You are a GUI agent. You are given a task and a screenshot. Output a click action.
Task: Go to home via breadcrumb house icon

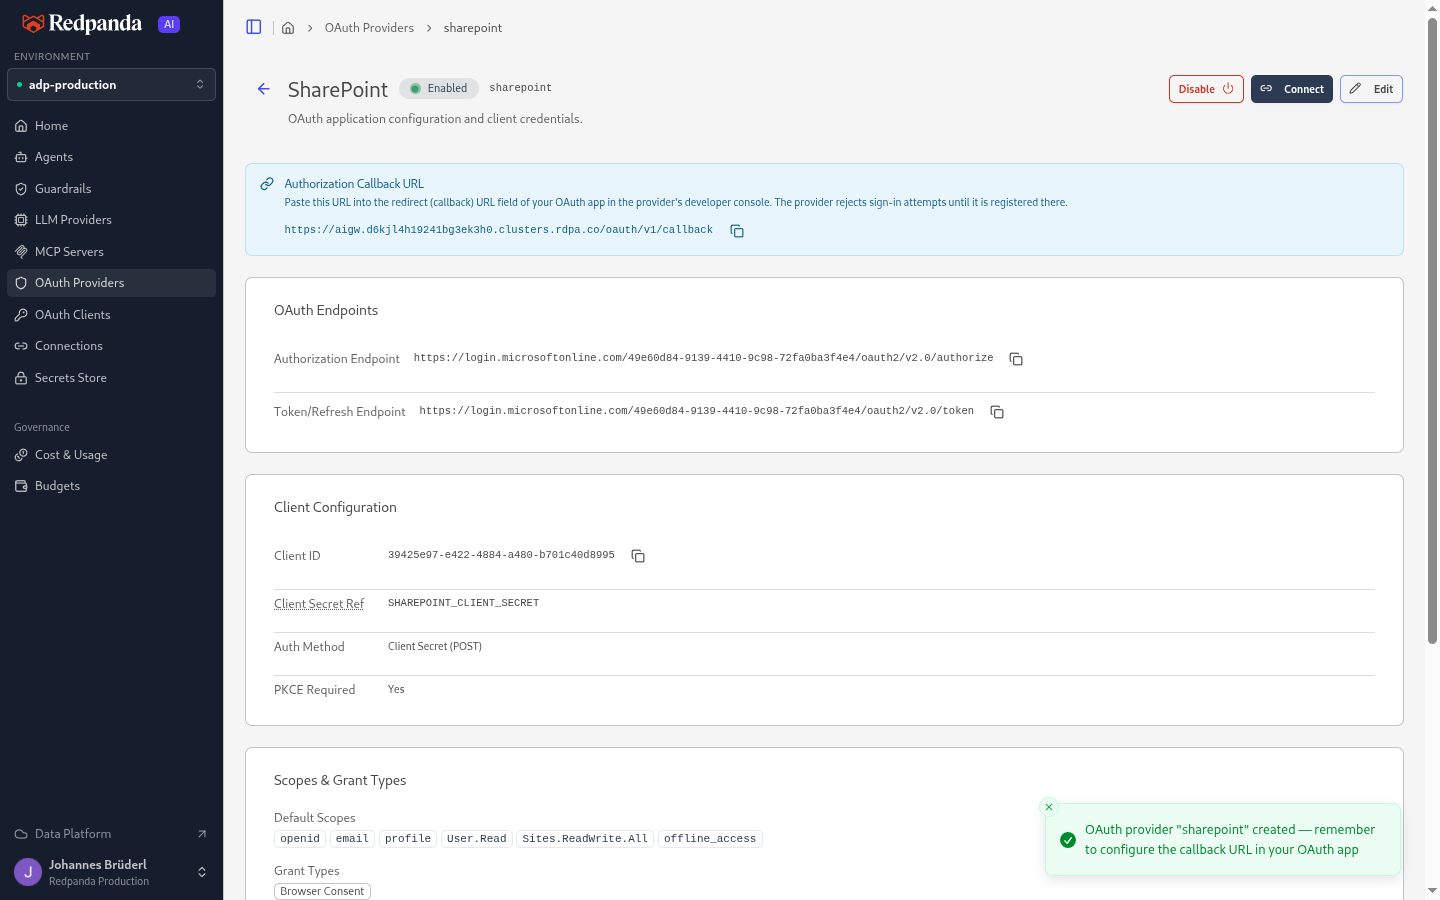tap(288, 28)
